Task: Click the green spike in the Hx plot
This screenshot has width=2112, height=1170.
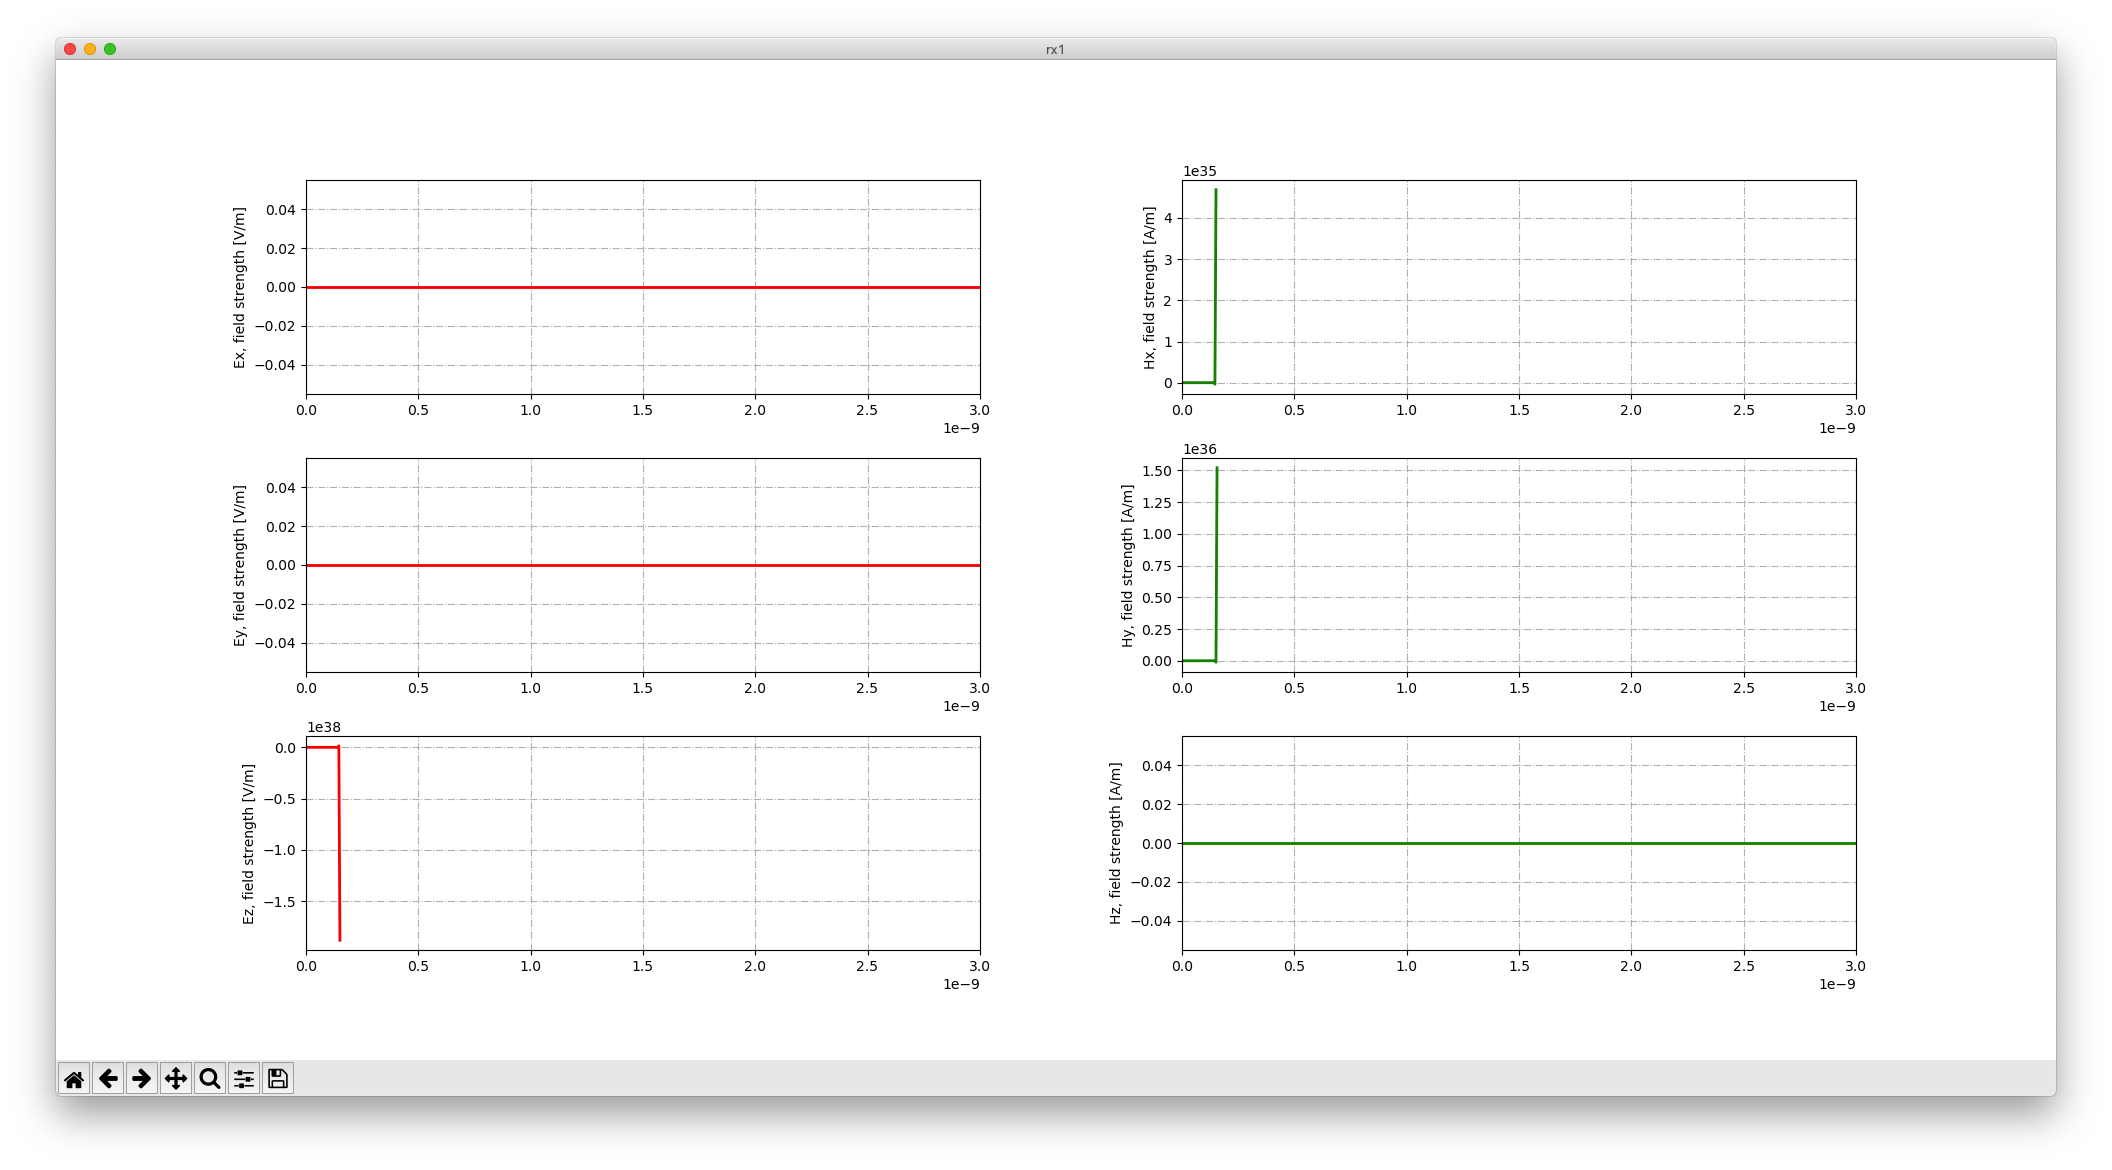Action: [x=1215, y=280]
